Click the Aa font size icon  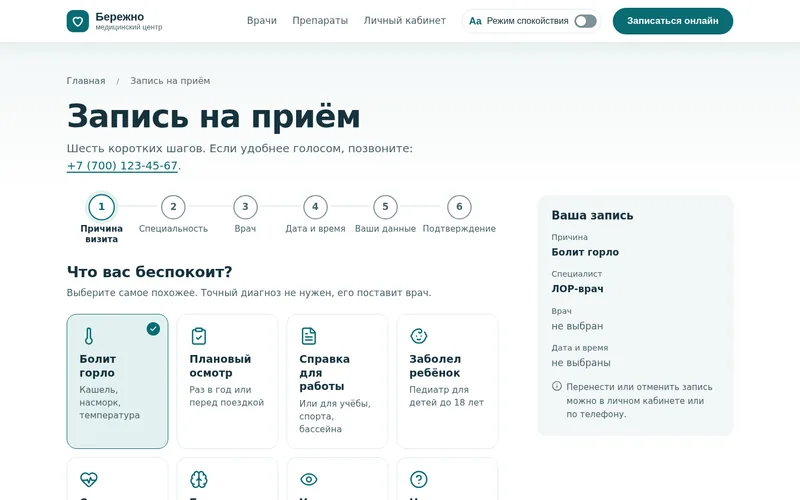tap(475, 21)
